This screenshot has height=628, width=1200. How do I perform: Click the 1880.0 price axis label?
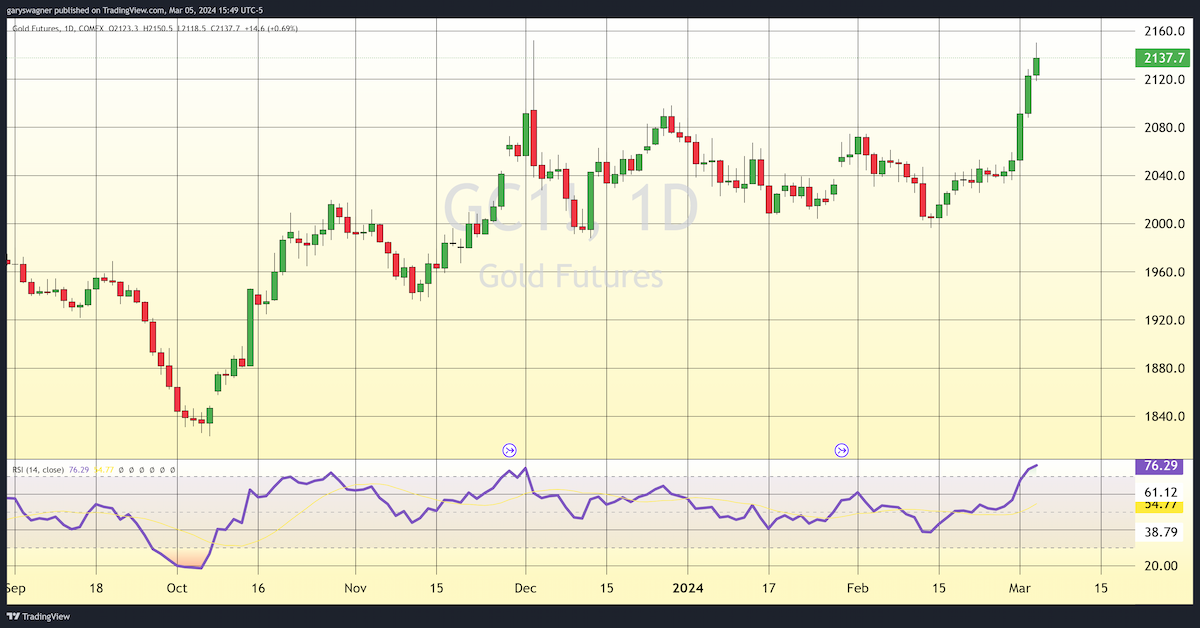[x=1165, y=369]
